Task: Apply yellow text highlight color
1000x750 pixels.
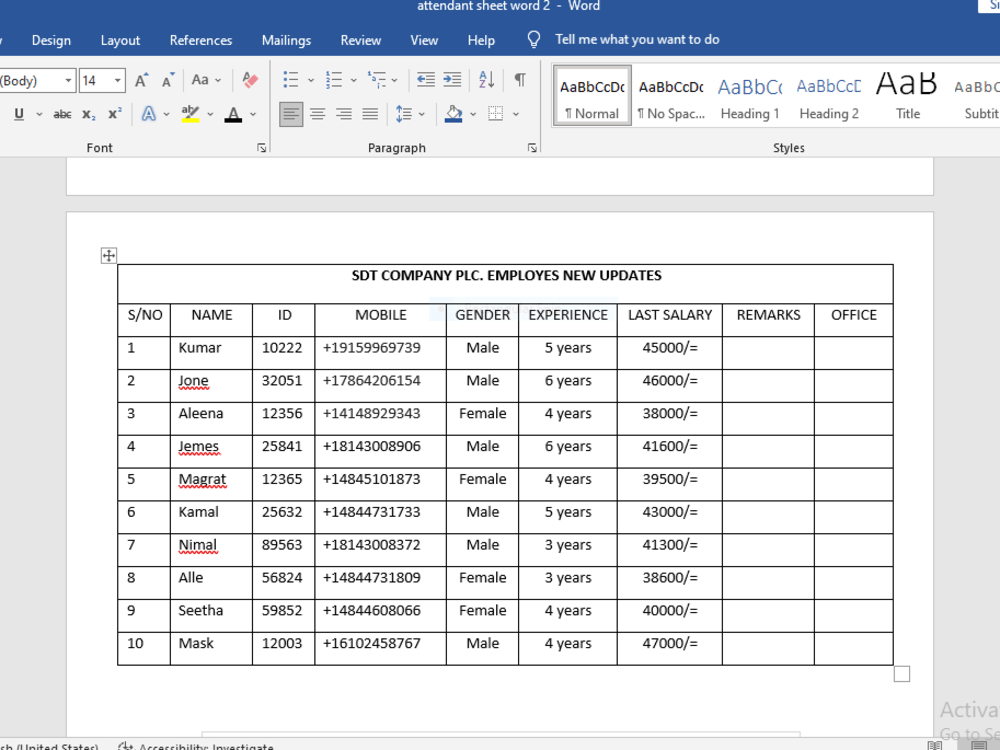Action: coord(190,114)
